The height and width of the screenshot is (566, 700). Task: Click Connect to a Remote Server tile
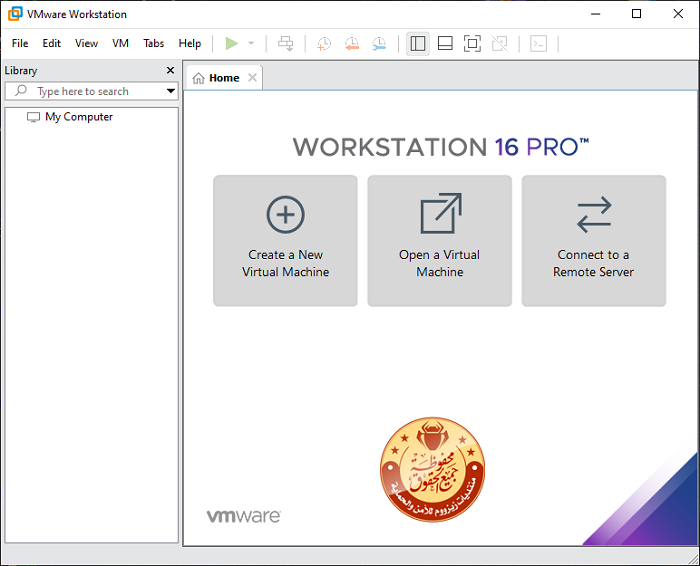(594, 241)
